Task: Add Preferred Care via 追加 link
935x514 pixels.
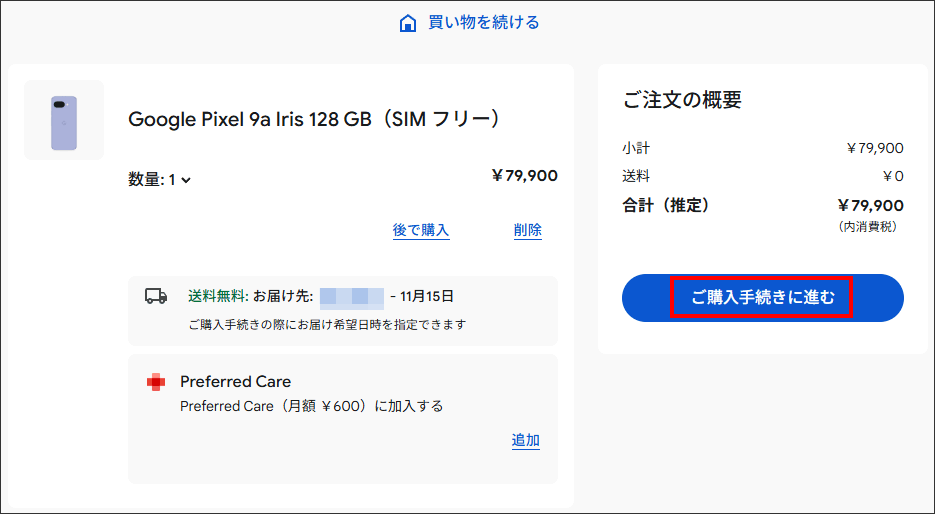Action: coord(526,441)
